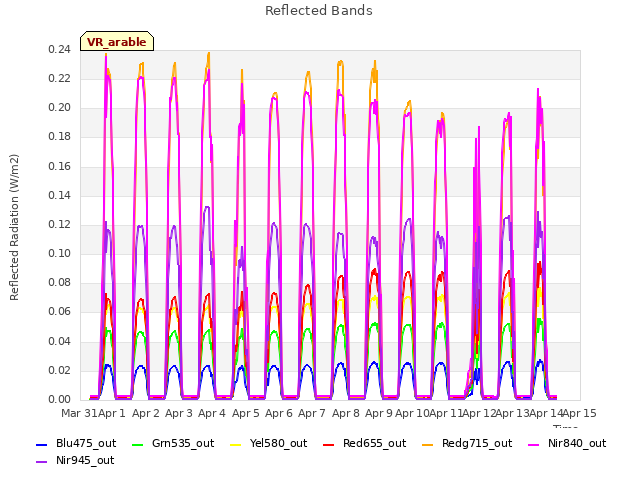The height and width of the screenshot is (480, 640).
Task: Click the Blu475_out blue legend swatch
Action: [42, 444]
